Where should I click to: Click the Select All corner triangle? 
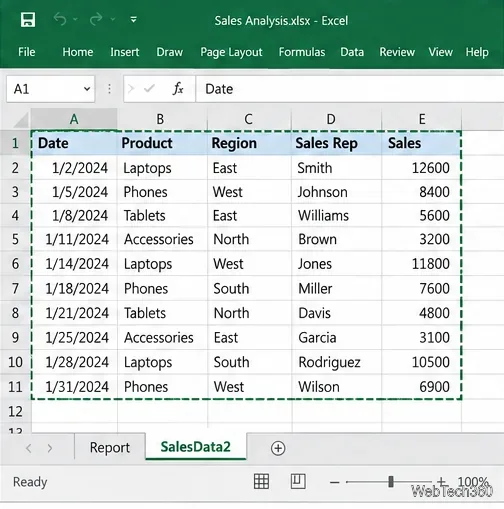click(x=21, y=119)
